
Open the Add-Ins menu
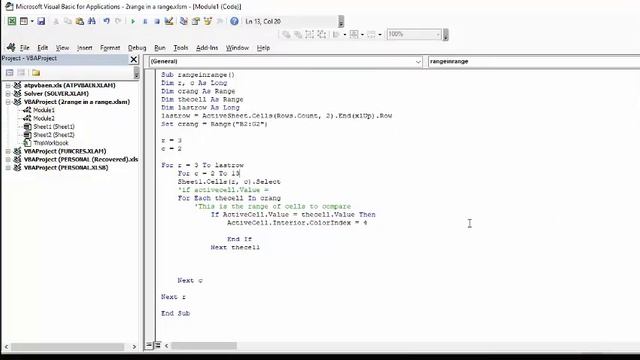click(x=207, y=48)
